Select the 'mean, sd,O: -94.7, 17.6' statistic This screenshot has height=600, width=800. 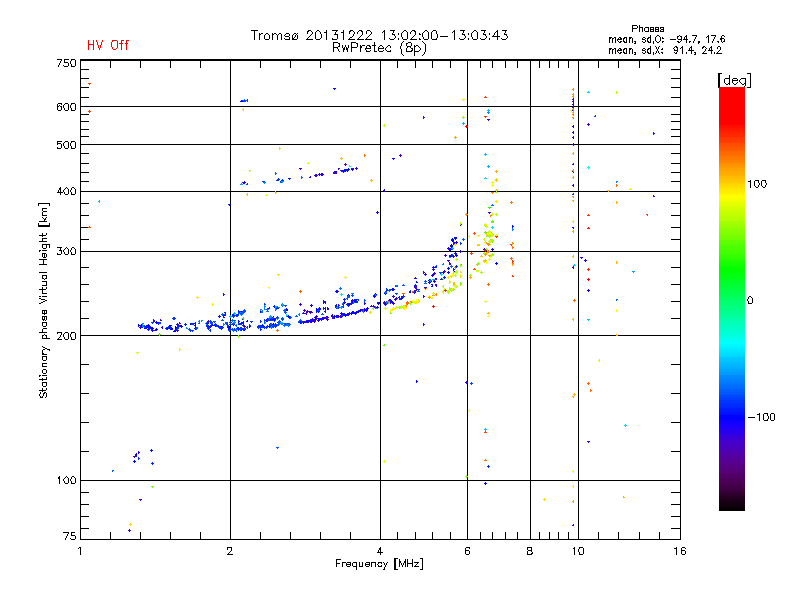[x=666, y=39]
